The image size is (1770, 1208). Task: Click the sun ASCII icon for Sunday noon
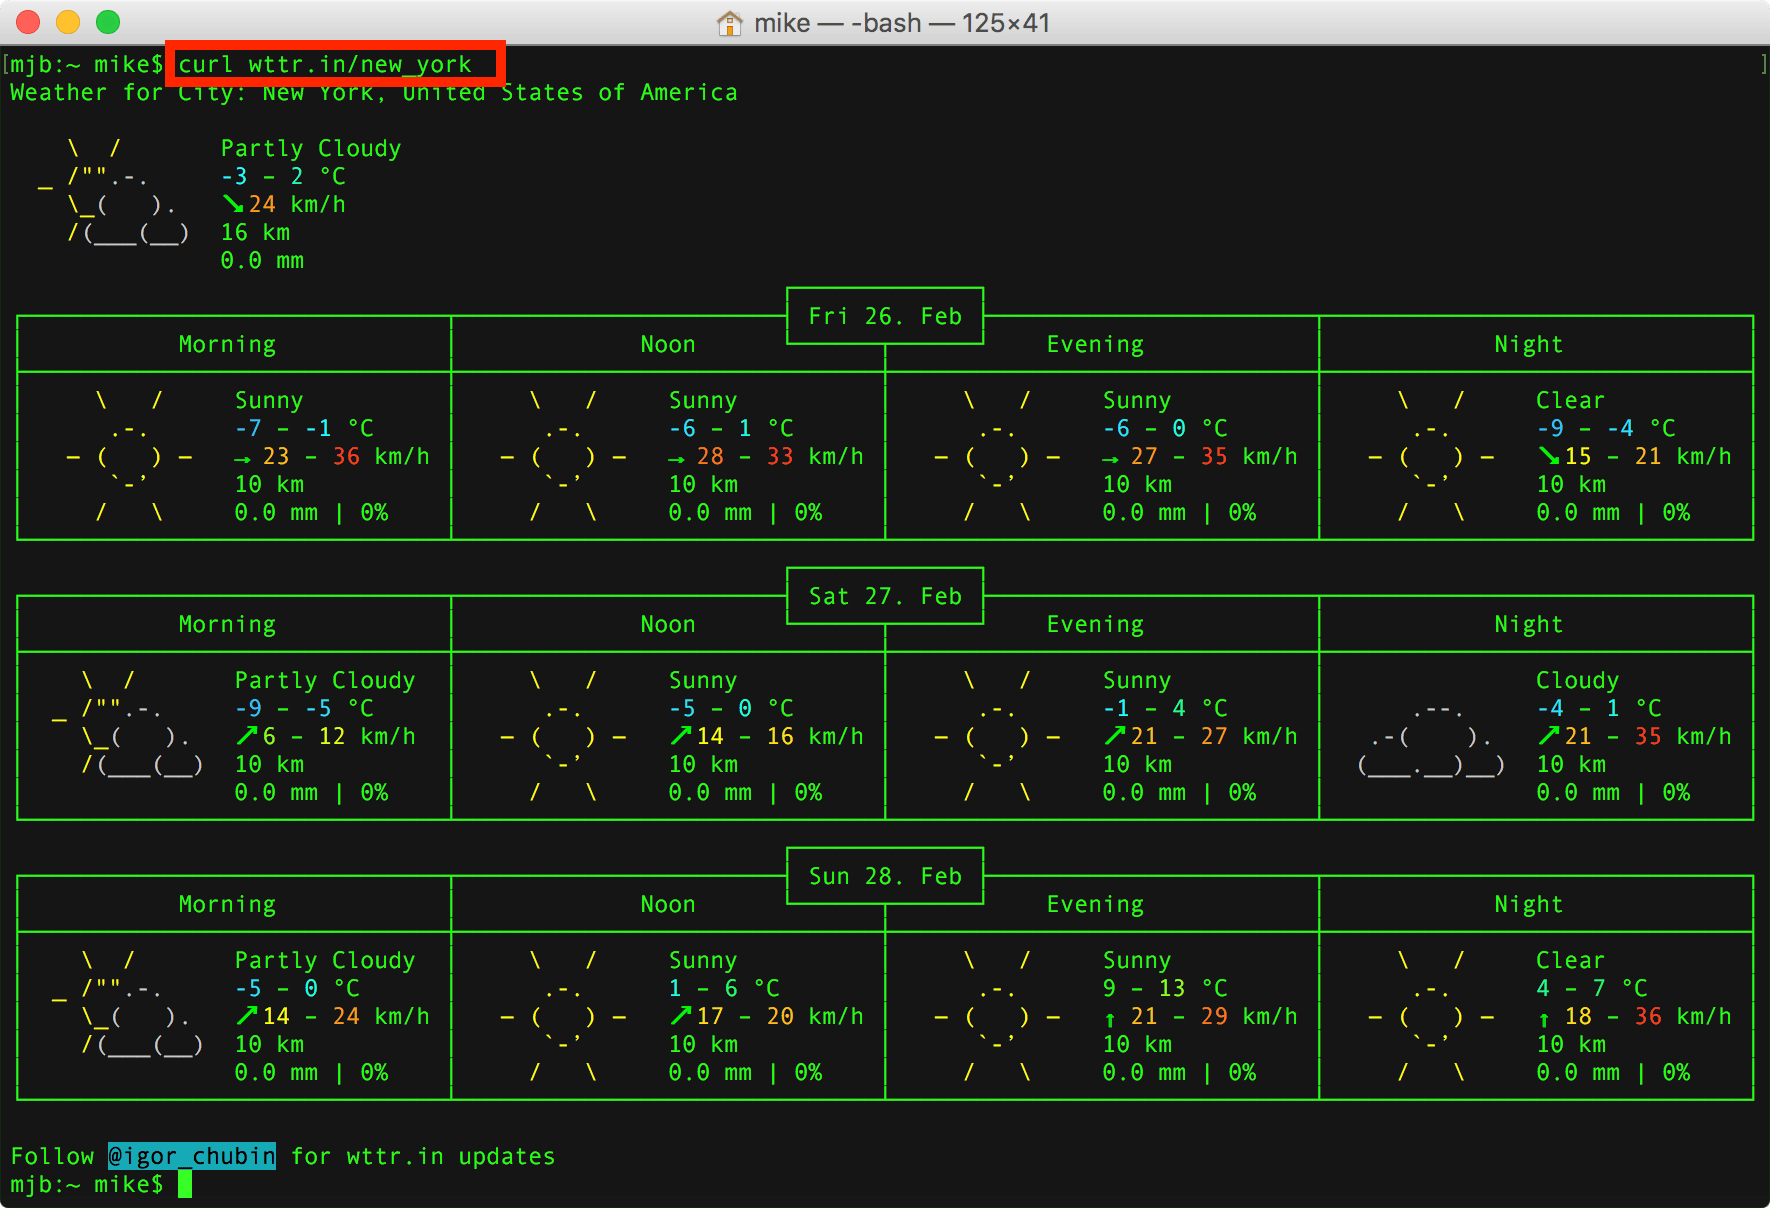[563, 1017]
